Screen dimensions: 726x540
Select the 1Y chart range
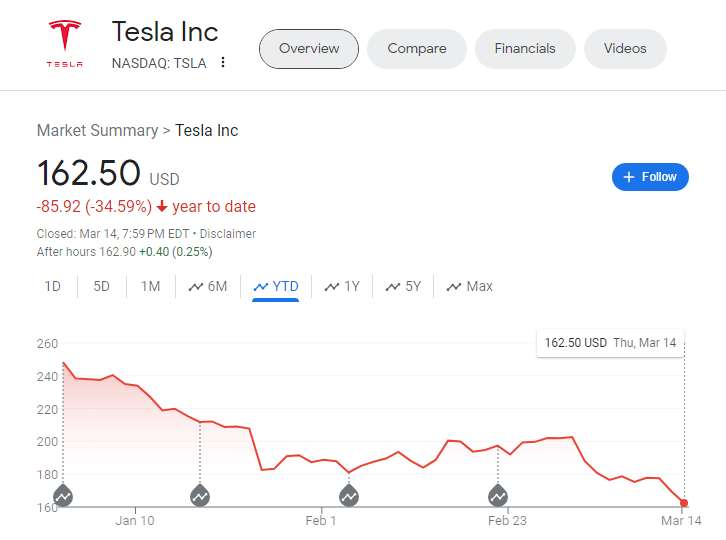(342, 286)
